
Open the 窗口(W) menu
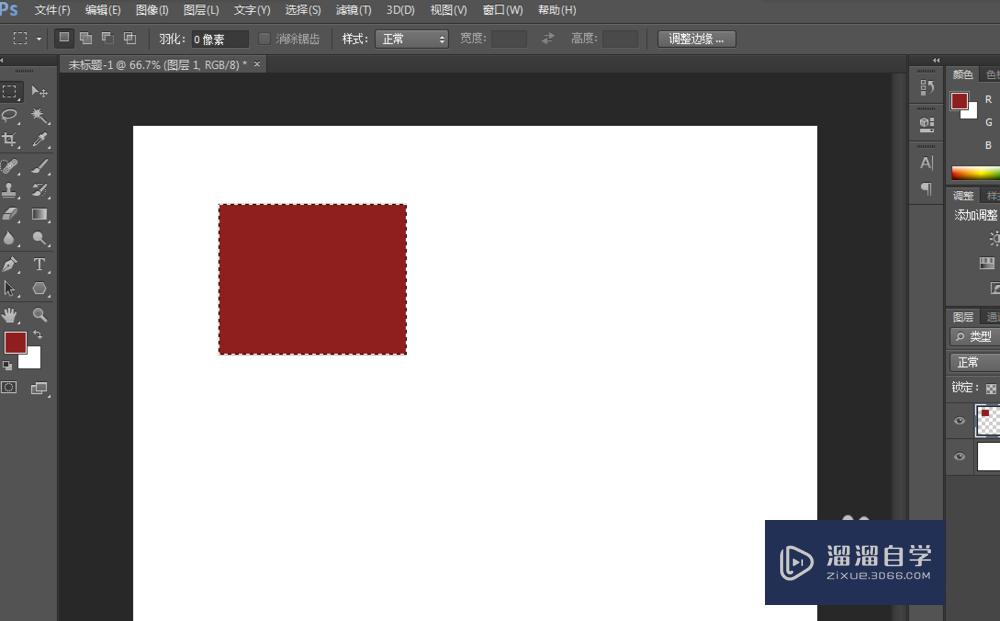coord(503,10)
